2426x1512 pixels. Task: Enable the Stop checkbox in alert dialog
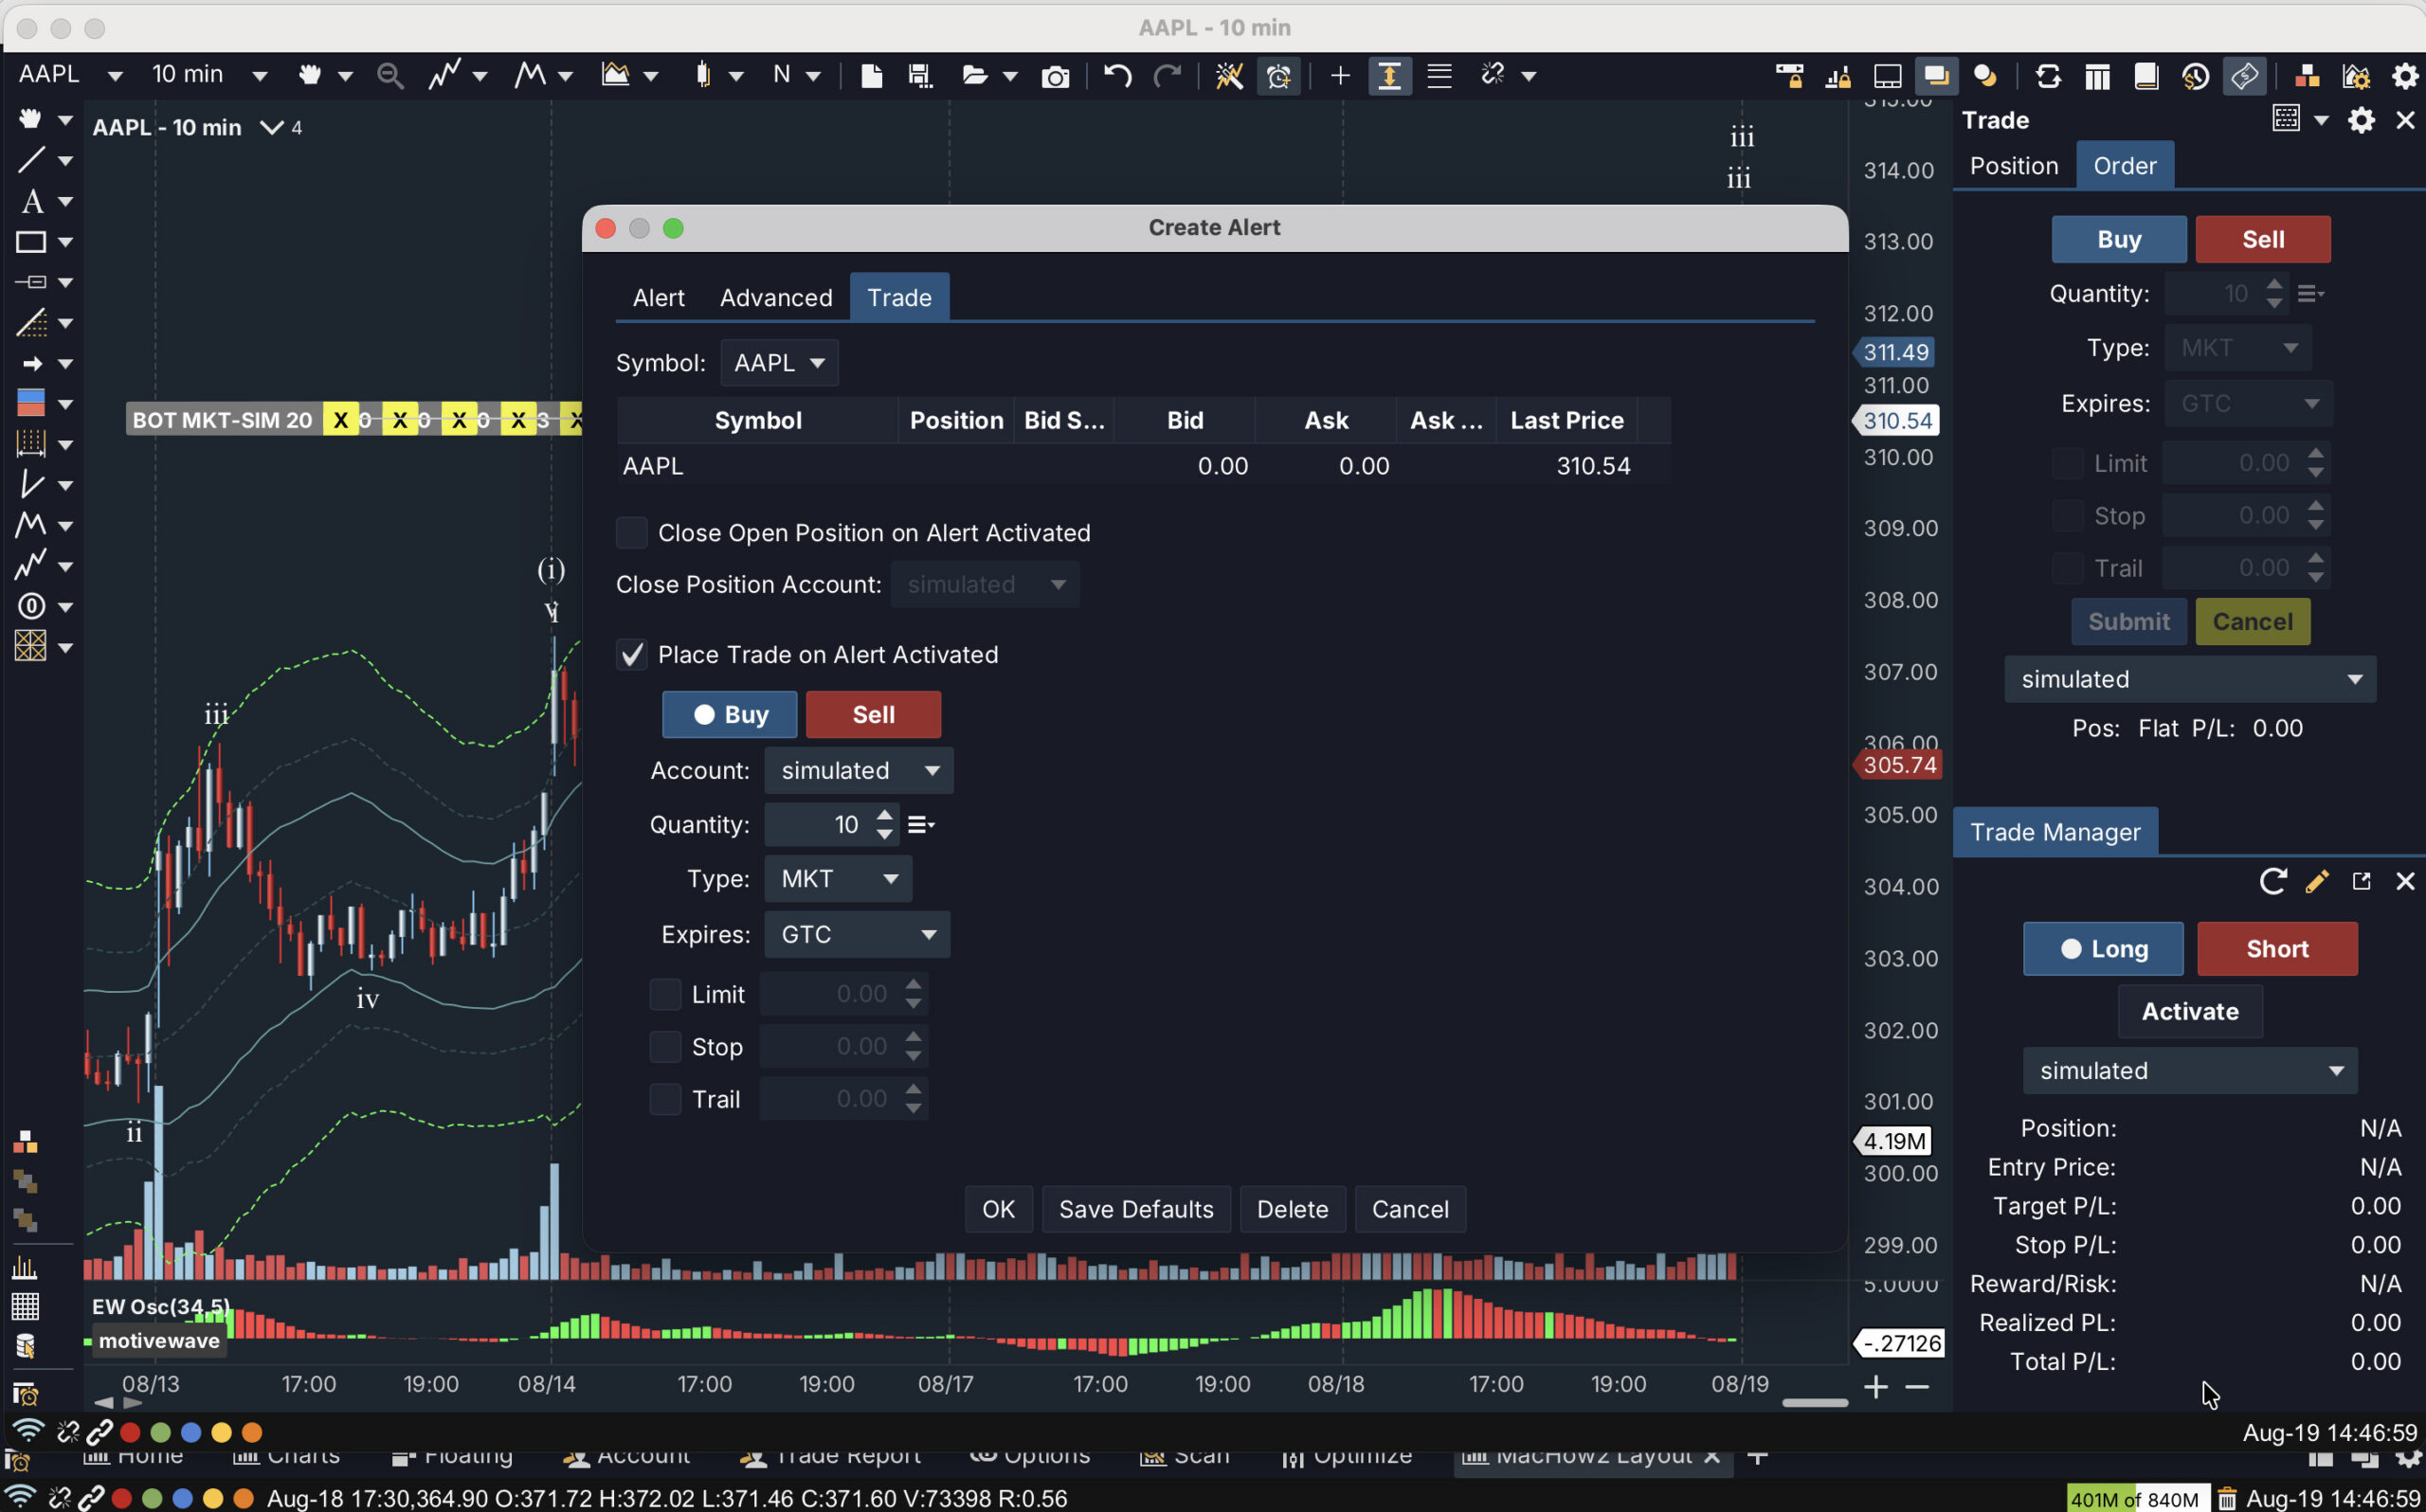click(x=665, y=1046)
